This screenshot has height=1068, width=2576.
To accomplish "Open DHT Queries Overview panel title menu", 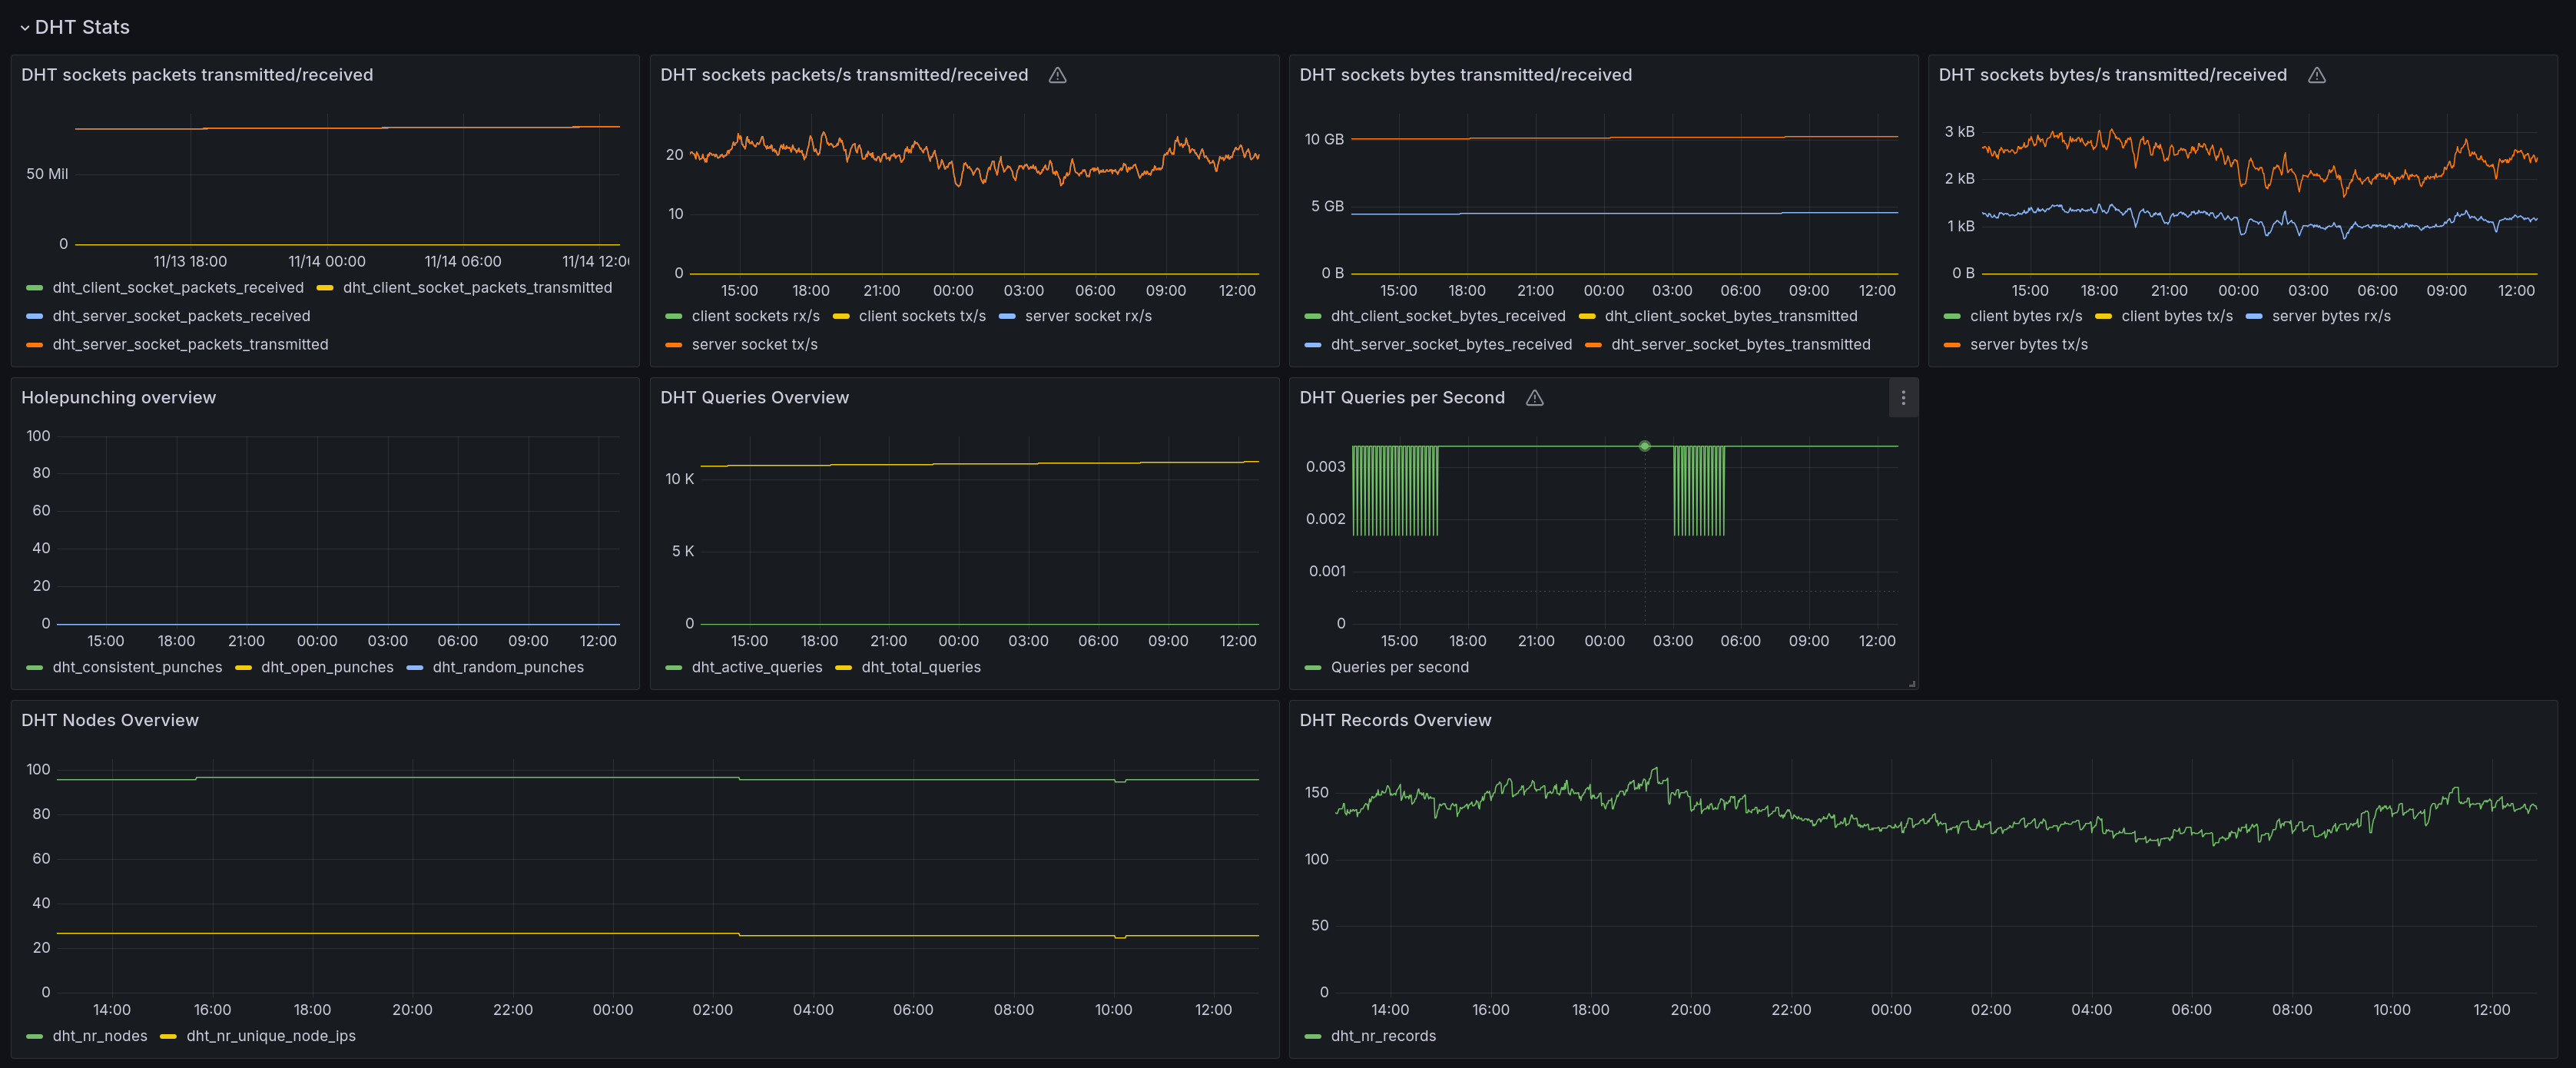I will point(754,398).
